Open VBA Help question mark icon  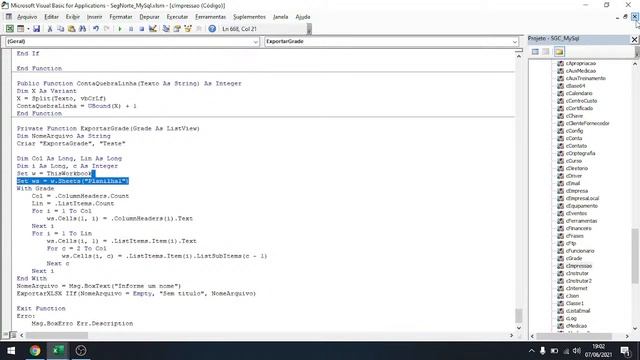pos(212,29)
